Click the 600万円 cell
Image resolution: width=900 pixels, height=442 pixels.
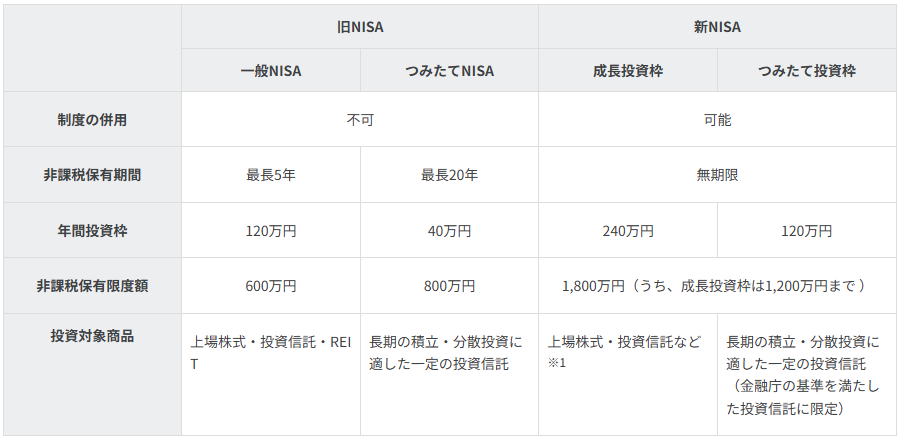[270, 286]
